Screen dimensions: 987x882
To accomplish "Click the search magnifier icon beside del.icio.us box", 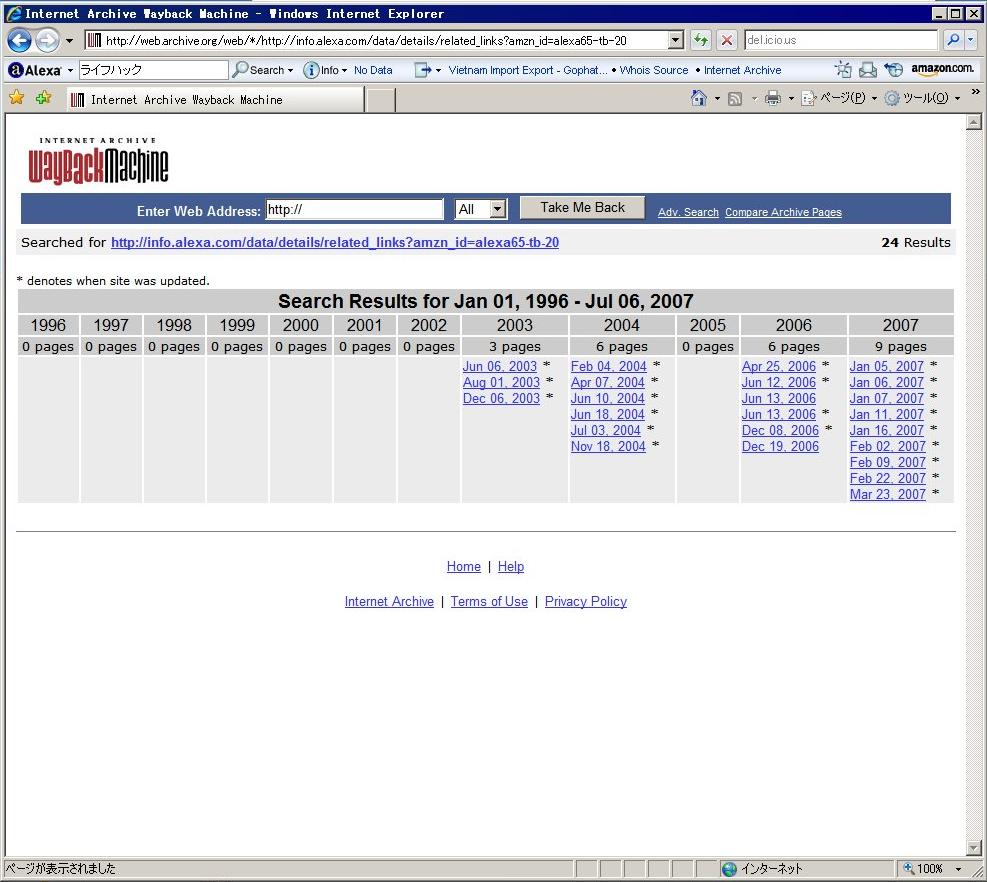I will point(953,41).
